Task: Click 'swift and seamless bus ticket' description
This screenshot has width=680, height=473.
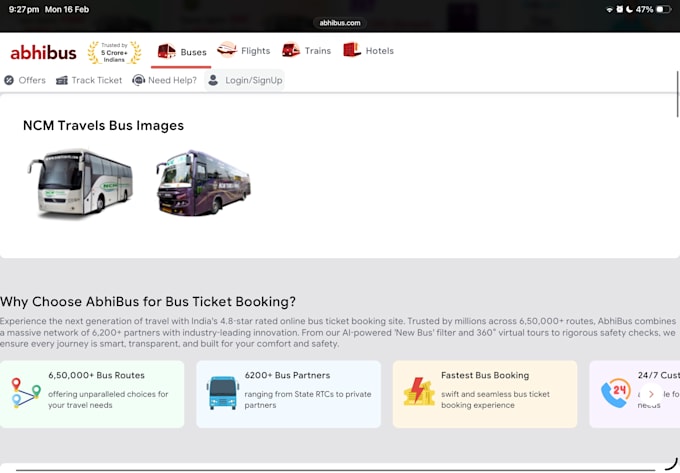Action: point(495,399)
